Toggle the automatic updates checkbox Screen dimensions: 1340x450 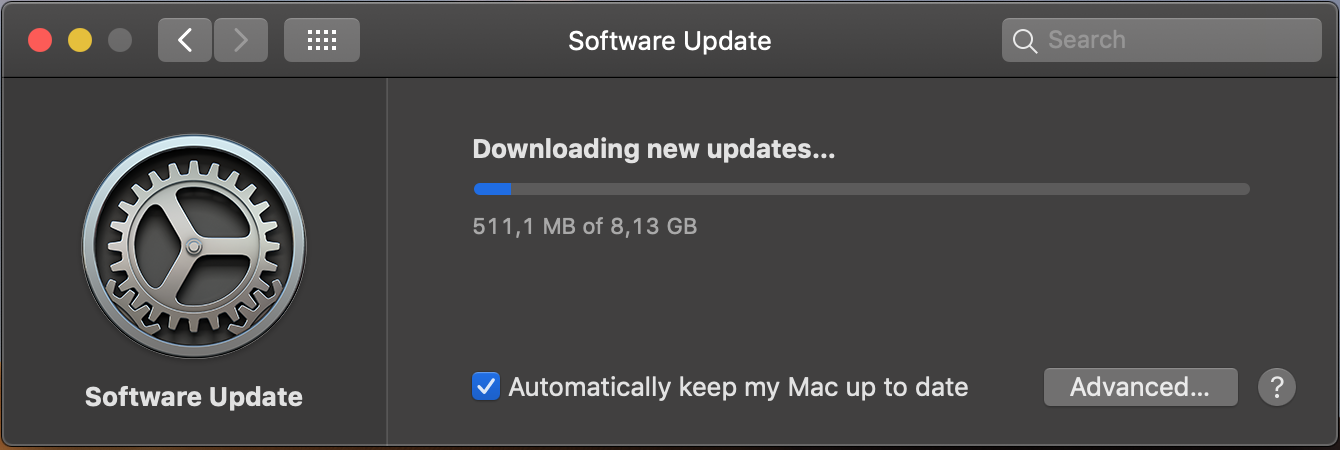click(485, 387)
